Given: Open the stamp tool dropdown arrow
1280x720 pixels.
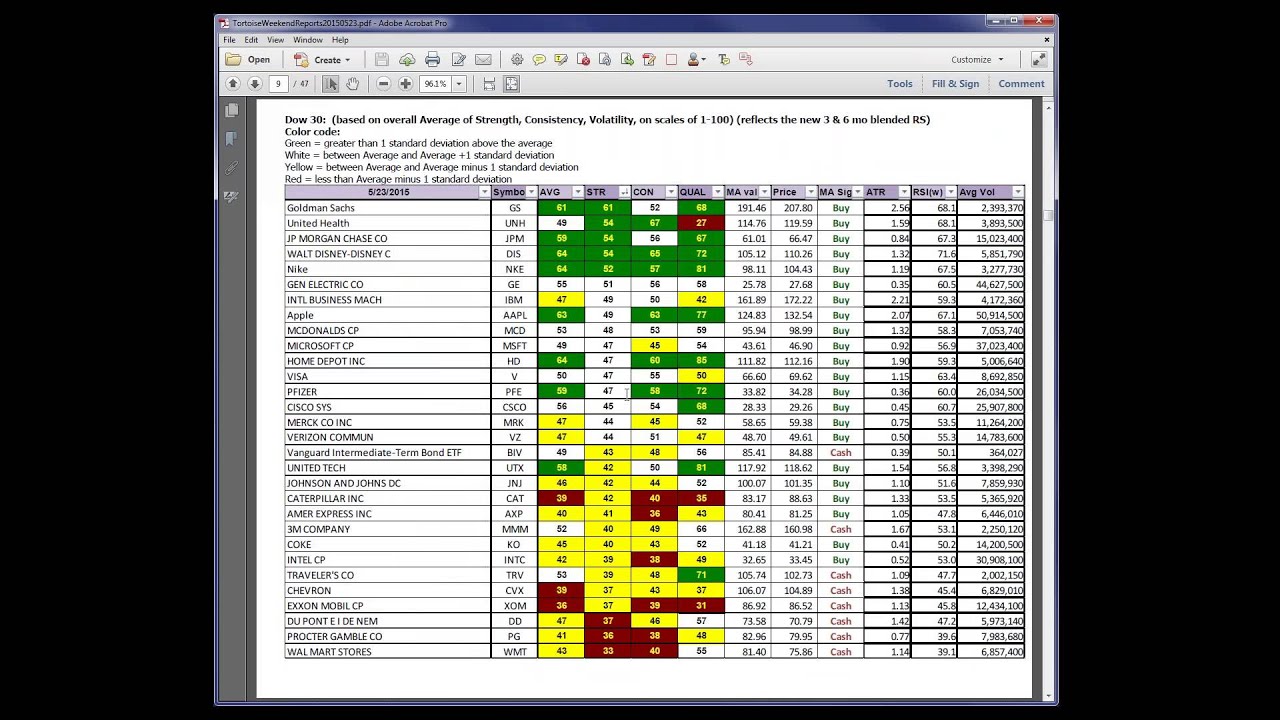Looking at the screenshot, I should [704, 60].
